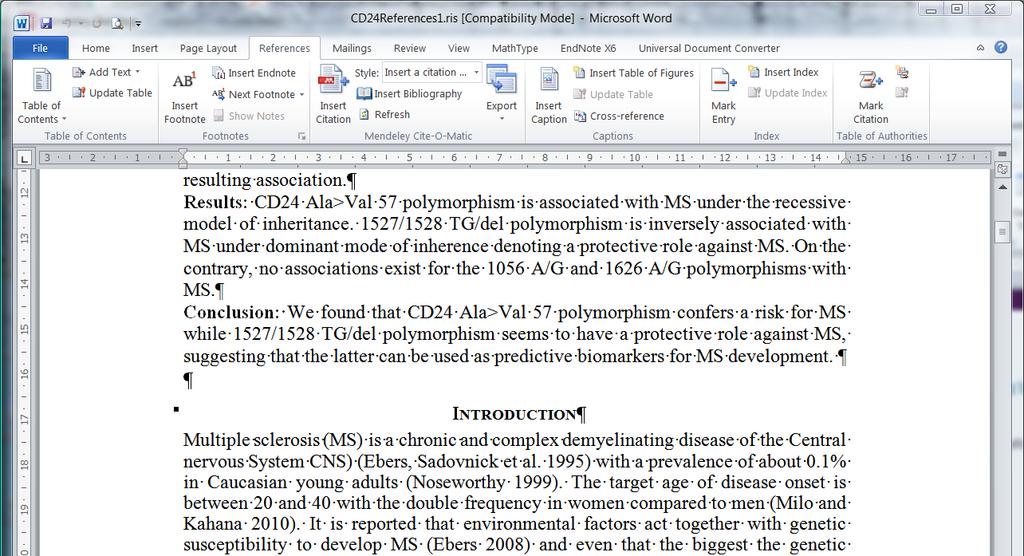Click Insert Bibliography in Mendeley group
Image resolution: width=1024 pixels, height=556 pixels.
[x=409, y=93]
